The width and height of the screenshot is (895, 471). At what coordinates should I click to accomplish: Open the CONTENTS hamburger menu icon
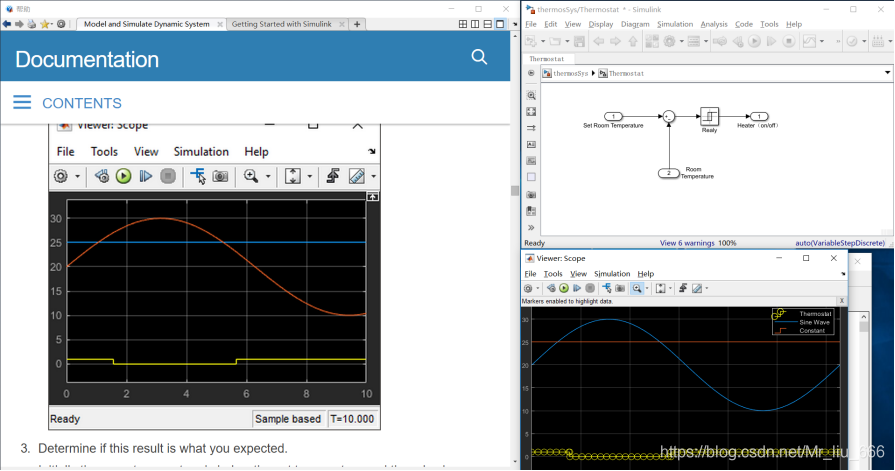[x=22, y=102]
